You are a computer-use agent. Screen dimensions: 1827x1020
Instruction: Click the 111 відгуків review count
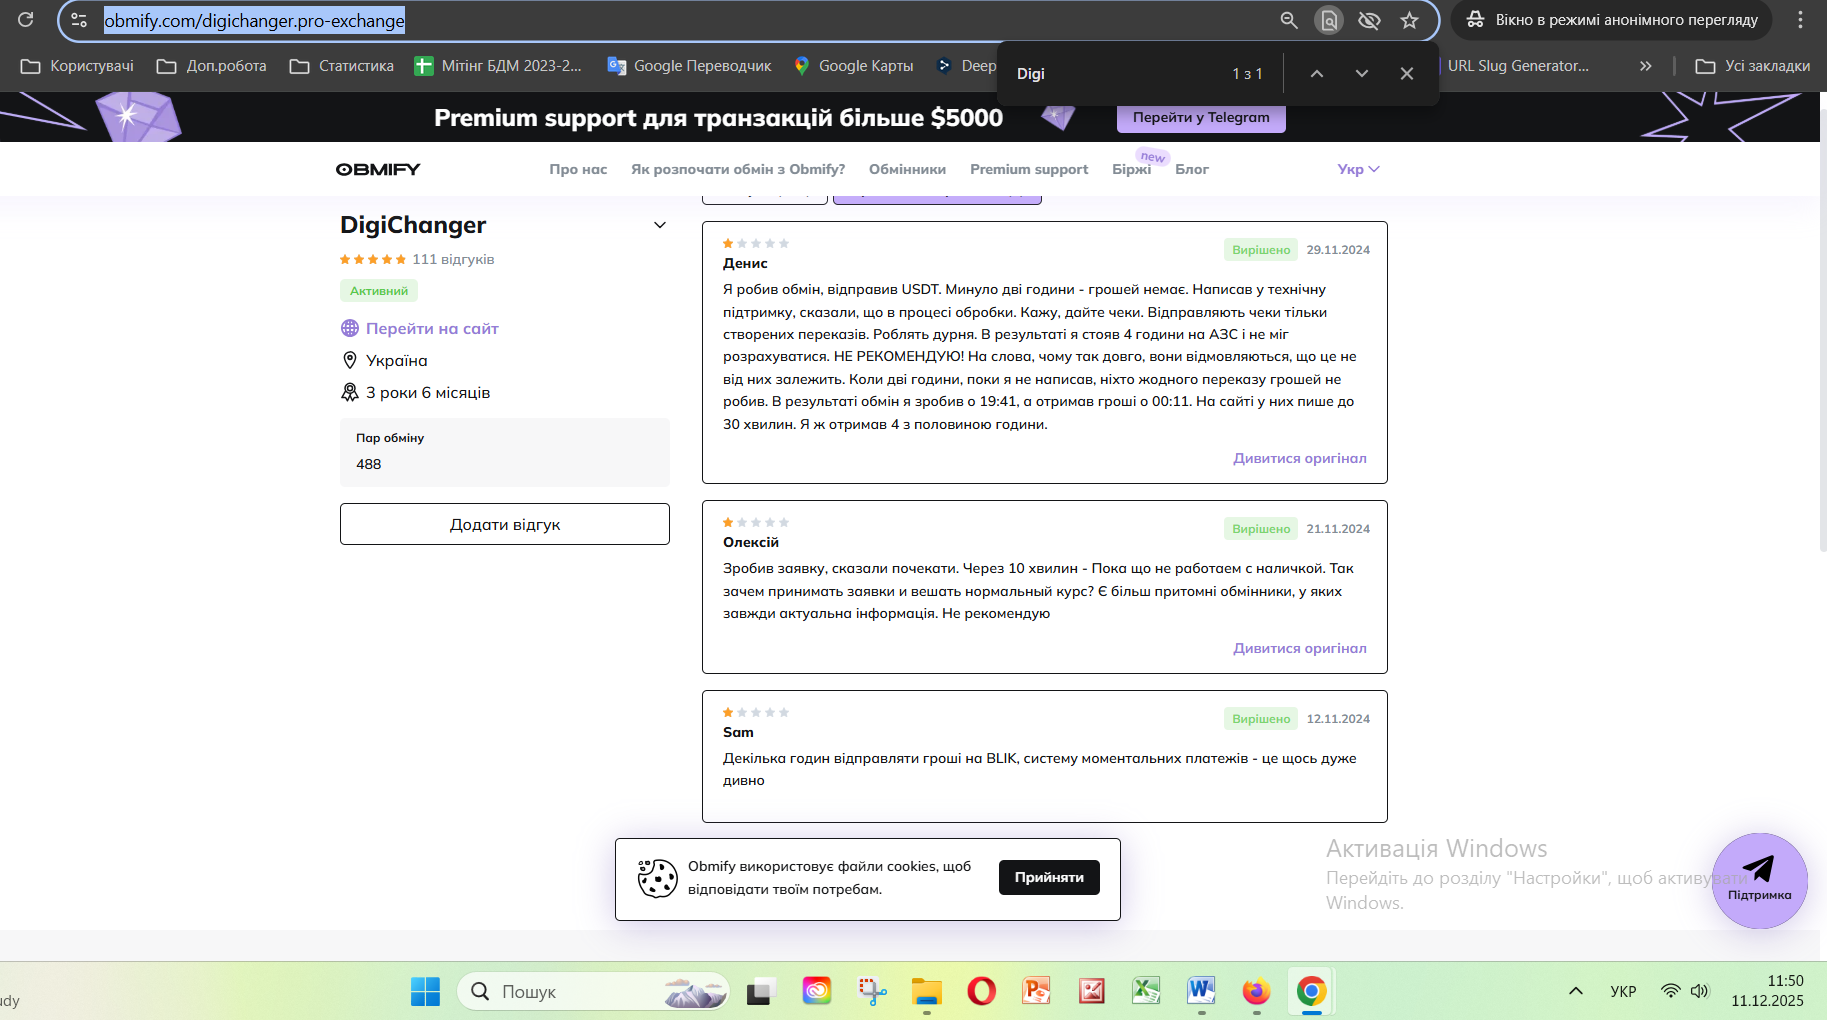point(453,260)
